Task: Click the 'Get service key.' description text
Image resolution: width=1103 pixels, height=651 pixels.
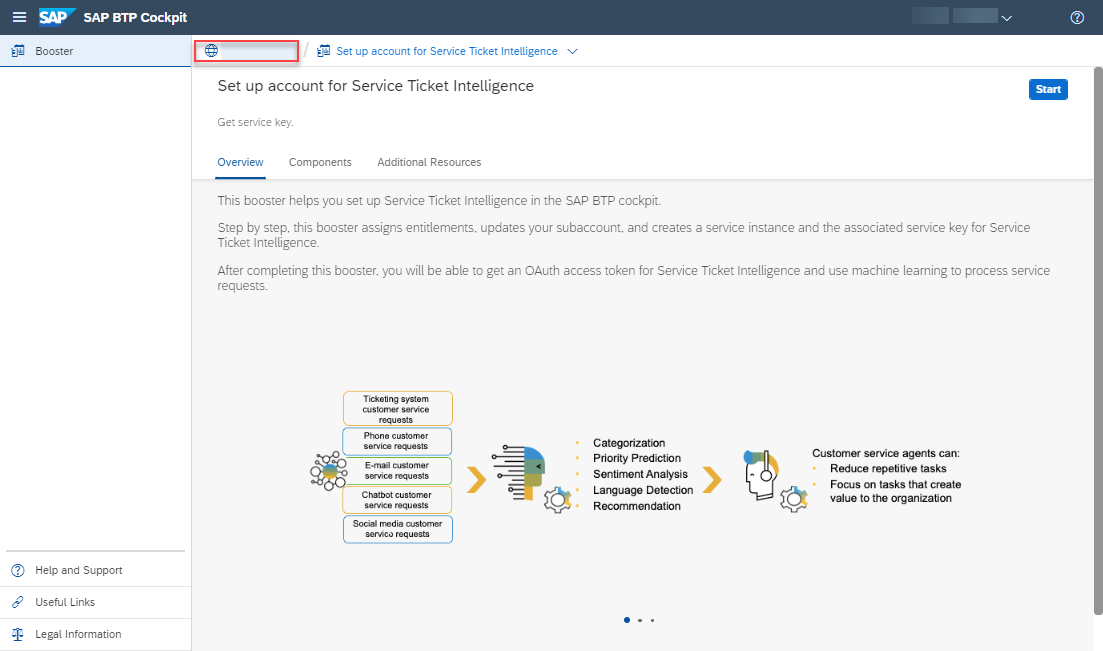Action: (255, 122)
